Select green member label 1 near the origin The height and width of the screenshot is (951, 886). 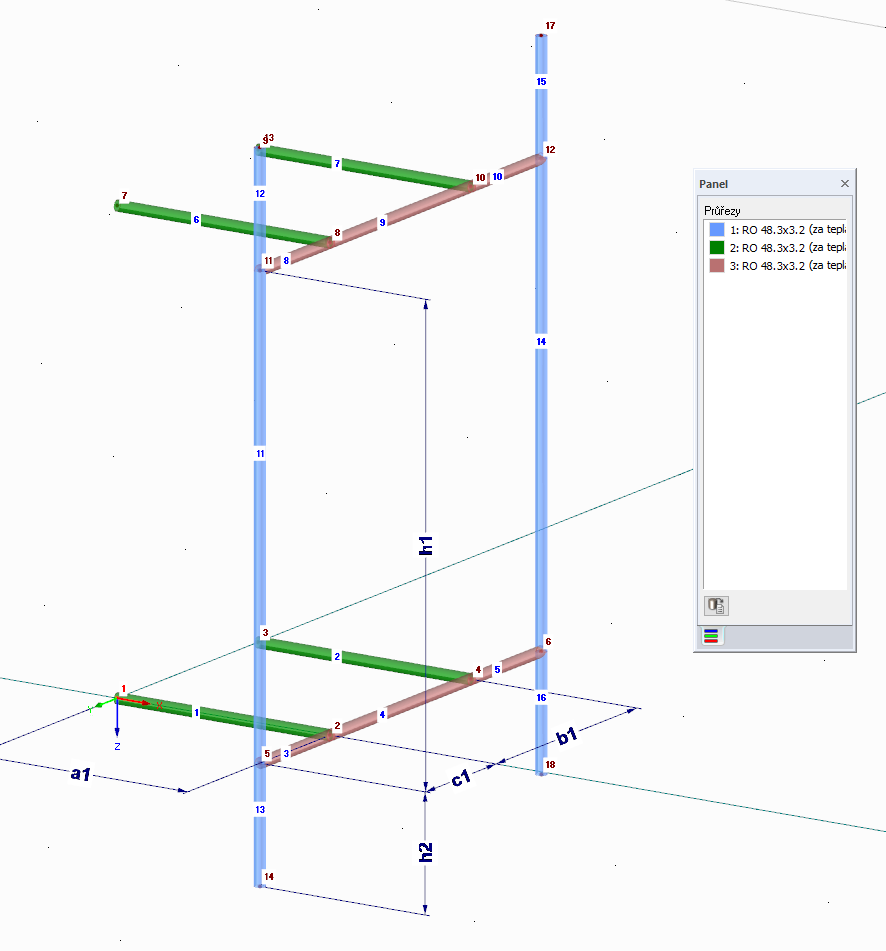(x=196, y=712)
